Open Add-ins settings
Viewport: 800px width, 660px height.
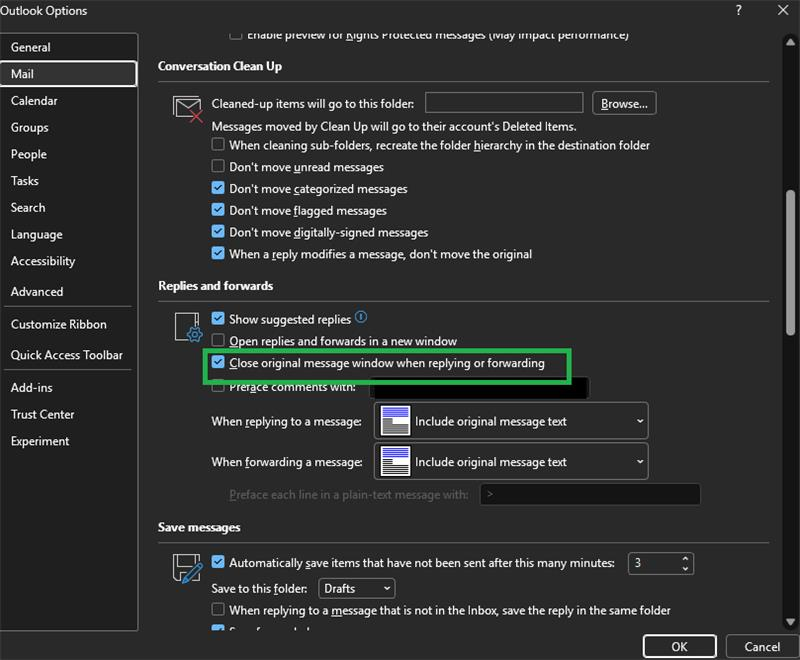69,388
